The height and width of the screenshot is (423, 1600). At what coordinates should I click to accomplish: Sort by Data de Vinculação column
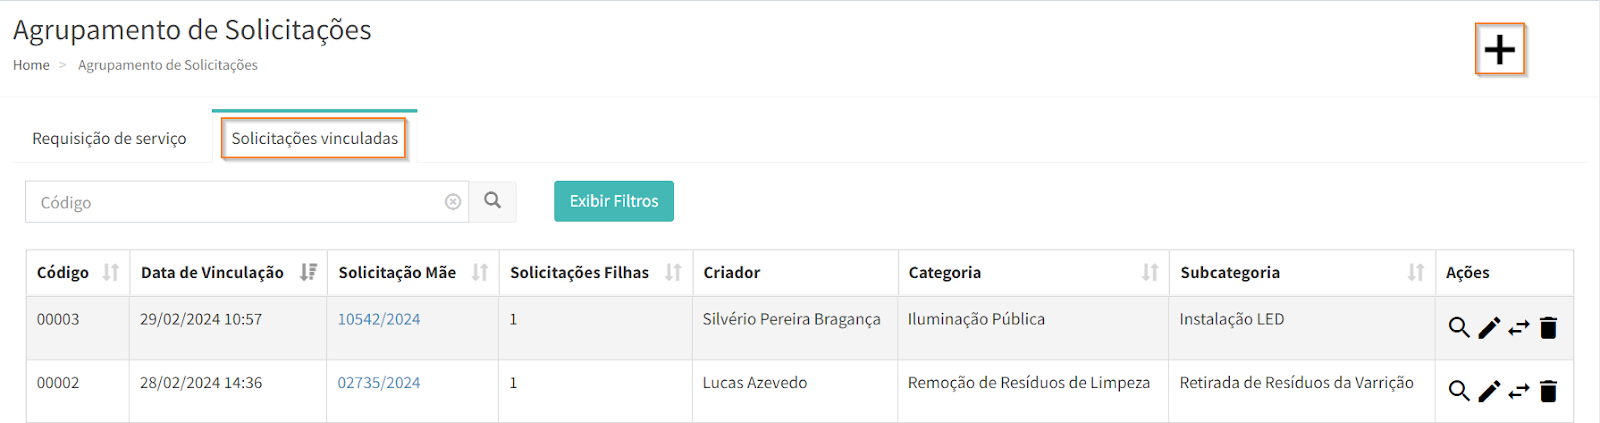309,272
